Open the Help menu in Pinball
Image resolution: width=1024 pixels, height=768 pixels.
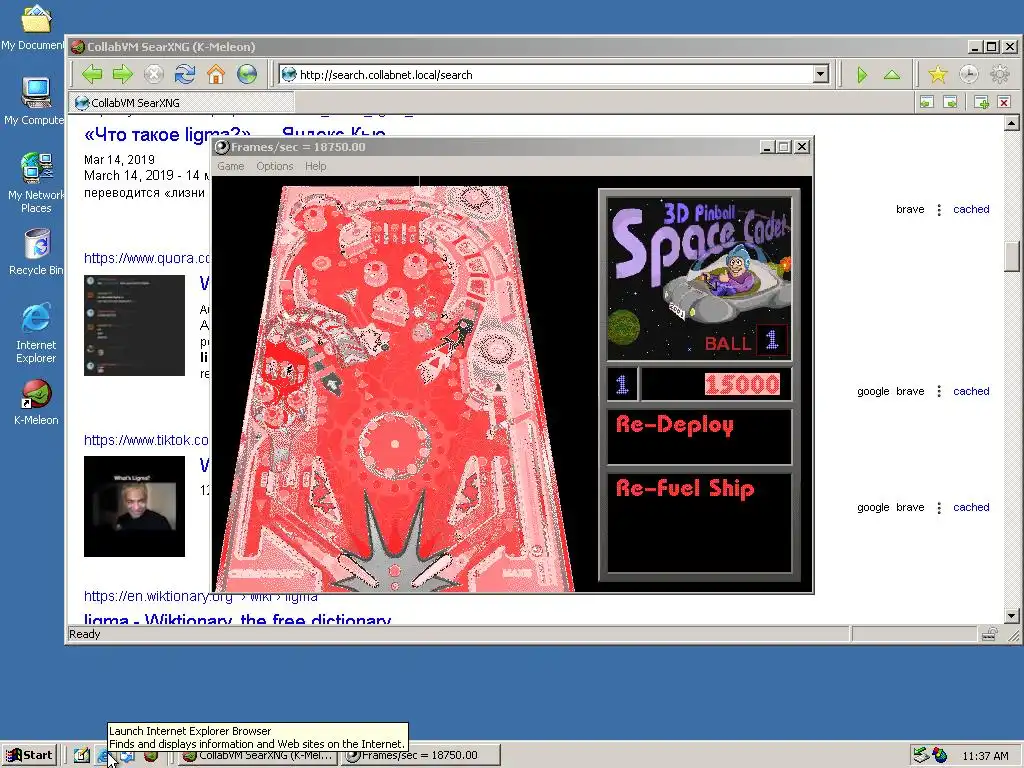coord(315,166)
